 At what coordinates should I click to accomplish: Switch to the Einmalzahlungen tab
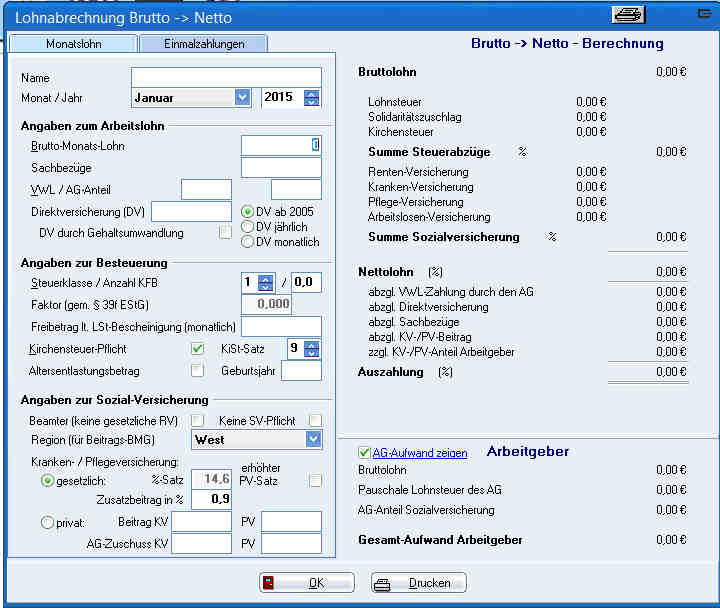[x=204, y=44]
